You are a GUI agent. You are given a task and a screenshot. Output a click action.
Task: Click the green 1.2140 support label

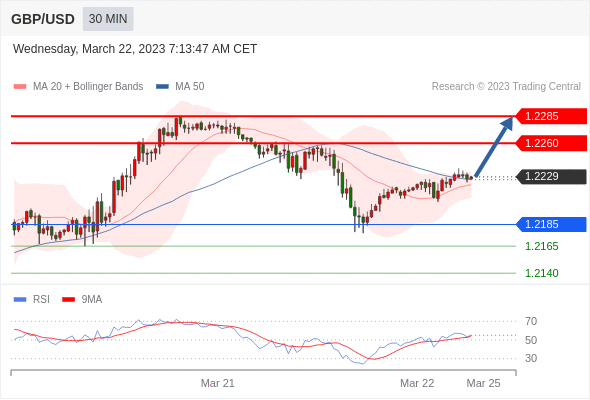point(541,273)
